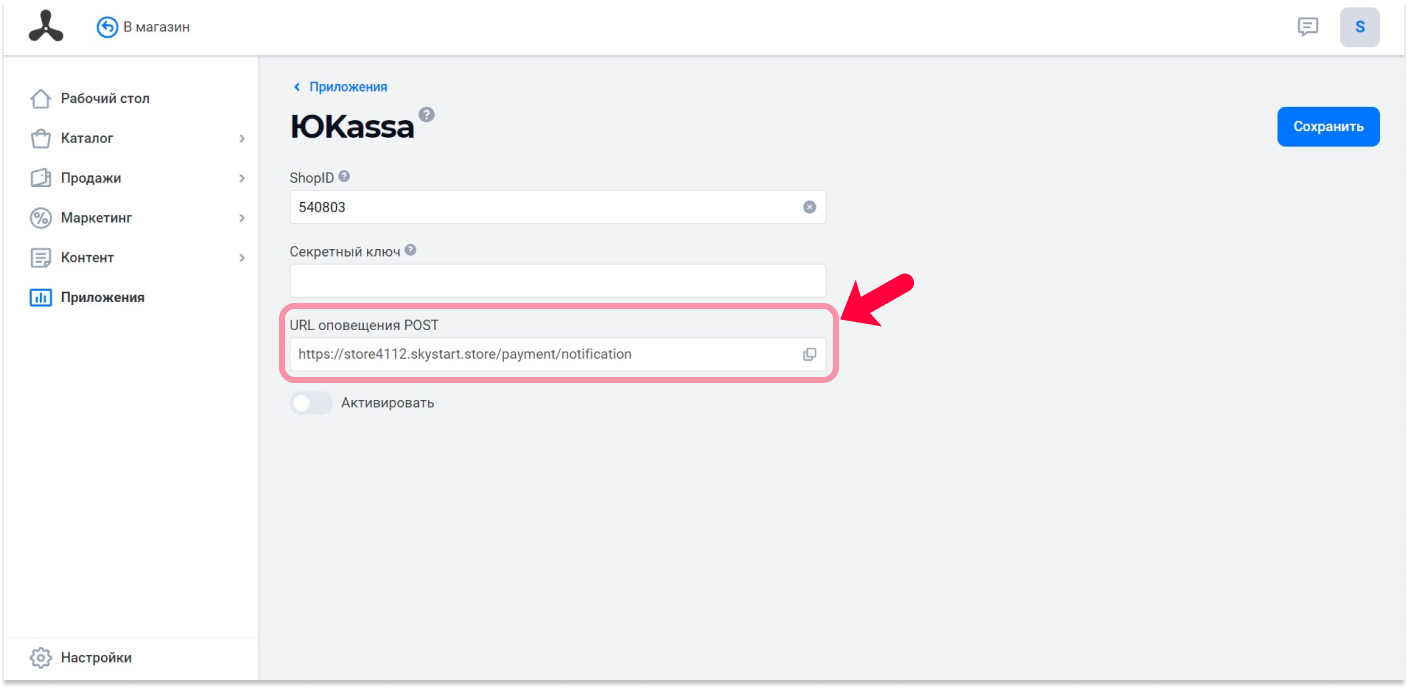Image resolution: width=1408 pixels, height=688 pixels.
Task: Focus the Секретный ключ input field
Action: [x=558, y=281]
